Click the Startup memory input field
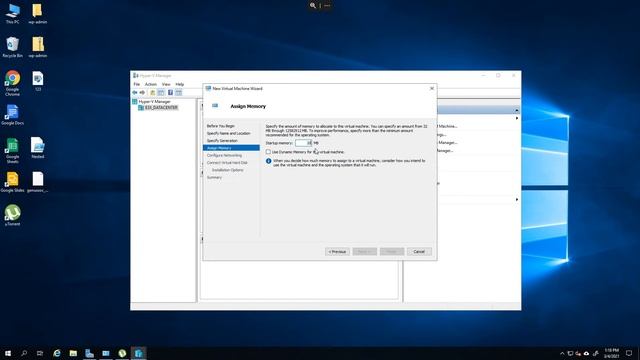Image resolution: width=640 pixels, height=360 pixels. [x=303, y=143]
